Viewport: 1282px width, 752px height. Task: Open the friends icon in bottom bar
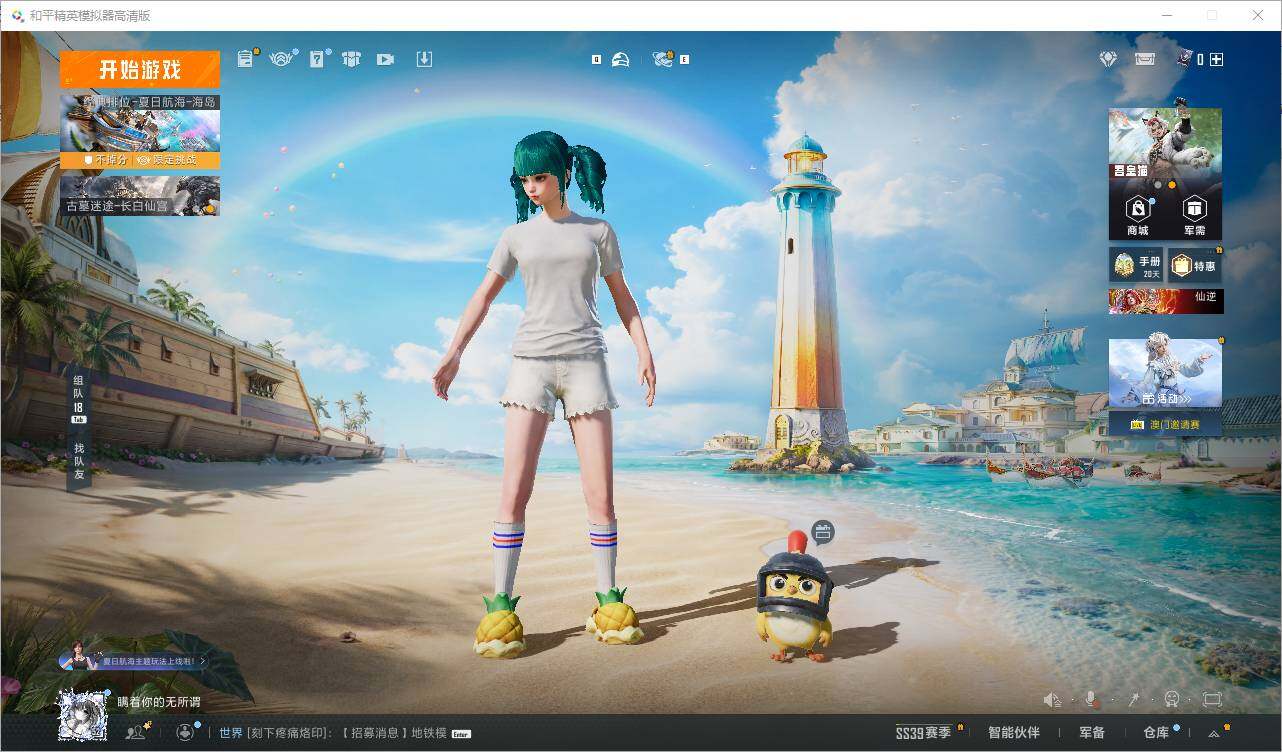pyautogui.click(x=136, y=732)
